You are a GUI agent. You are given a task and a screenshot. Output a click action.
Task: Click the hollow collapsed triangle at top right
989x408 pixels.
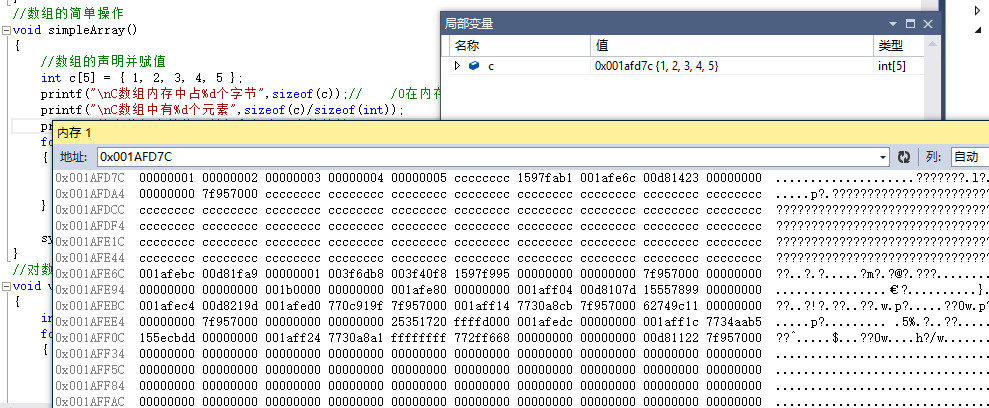point(978,10)
